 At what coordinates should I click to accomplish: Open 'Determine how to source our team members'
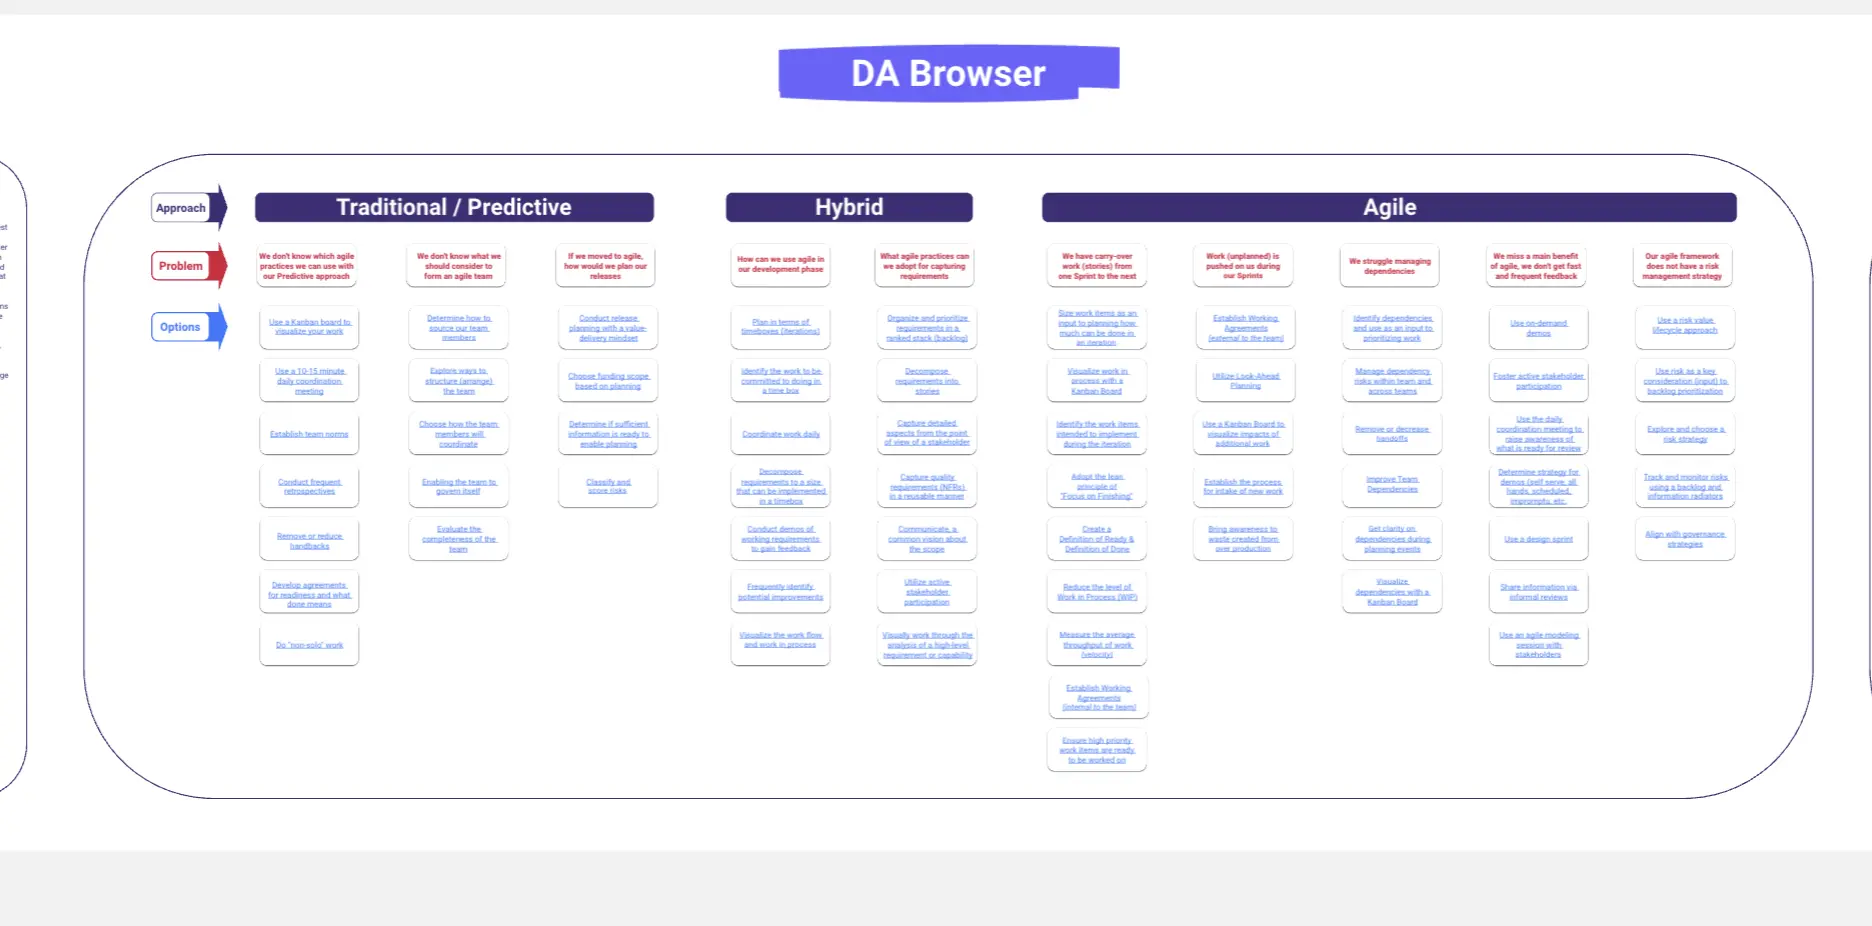click(458, 327)
